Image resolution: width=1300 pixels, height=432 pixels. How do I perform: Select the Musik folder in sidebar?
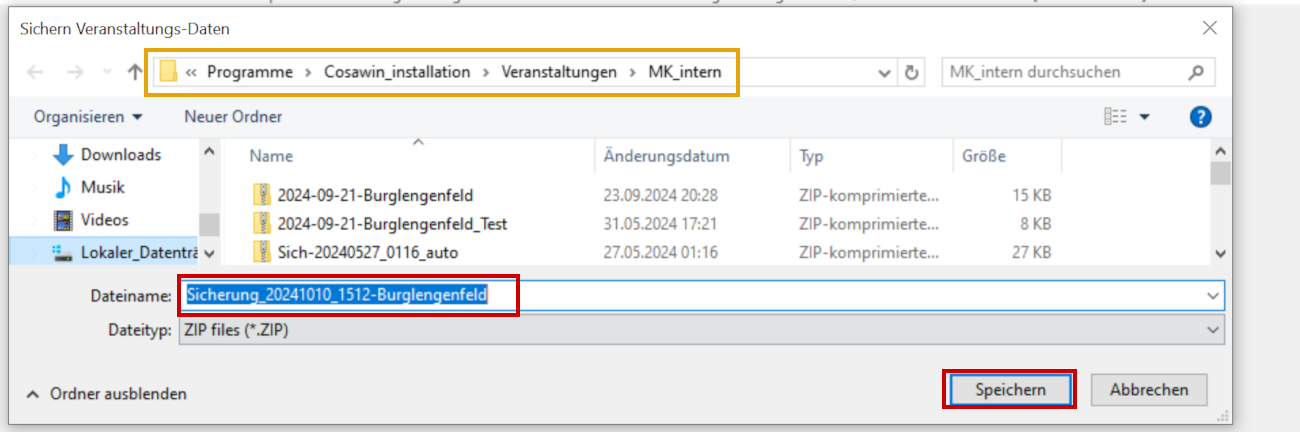[102, 187]
